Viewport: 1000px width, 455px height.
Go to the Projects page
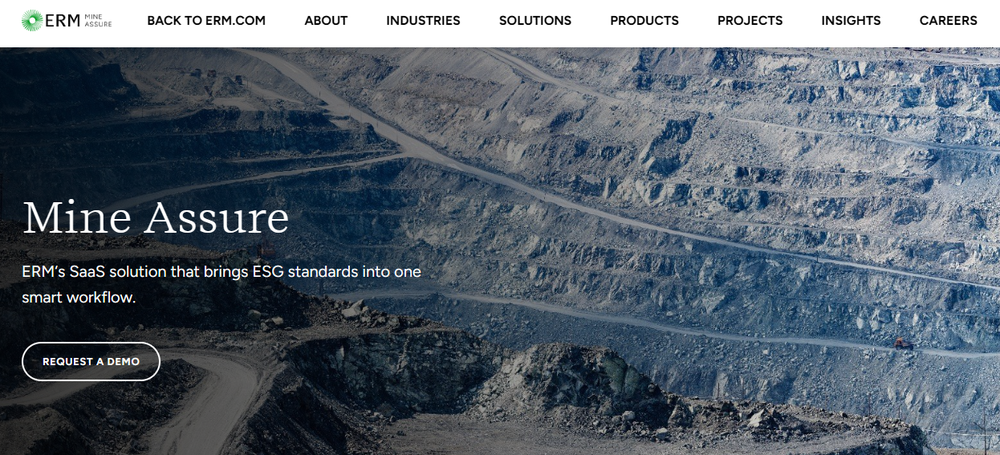pyautogui.click(x=750, y=20)
